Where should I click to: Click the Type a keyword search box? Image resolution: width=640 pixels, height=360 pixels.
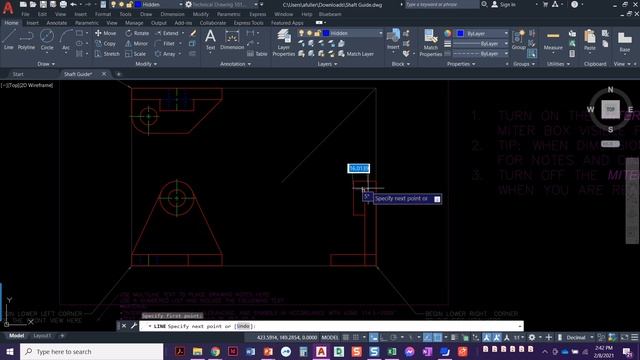442,4
